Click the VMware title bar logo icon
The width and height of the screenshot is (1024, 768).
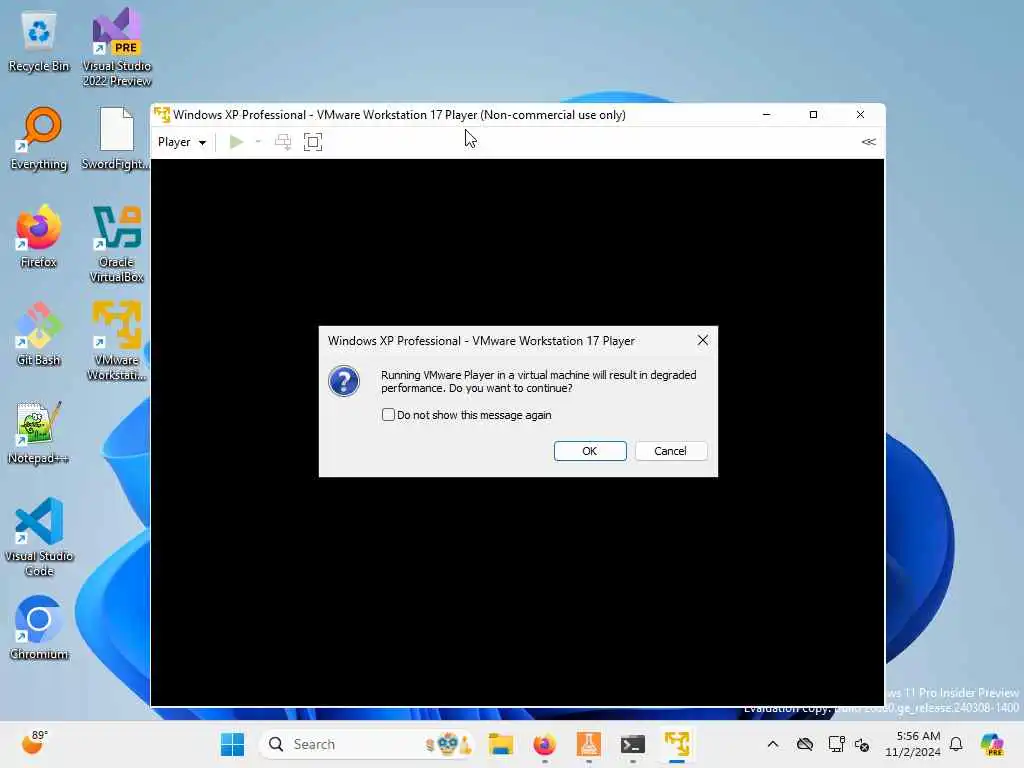162,115
